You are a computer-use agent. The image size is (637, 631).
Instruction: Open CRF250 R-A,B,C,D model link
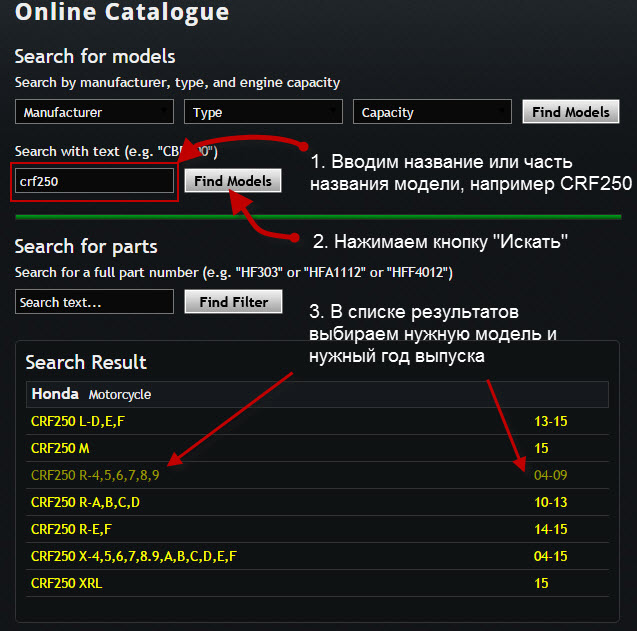85,502
